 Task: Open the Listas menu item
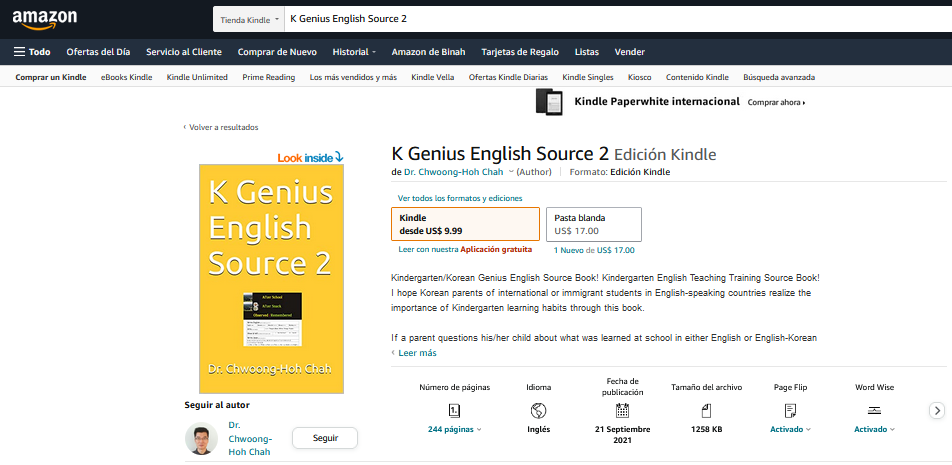click(x=586, y=52)
